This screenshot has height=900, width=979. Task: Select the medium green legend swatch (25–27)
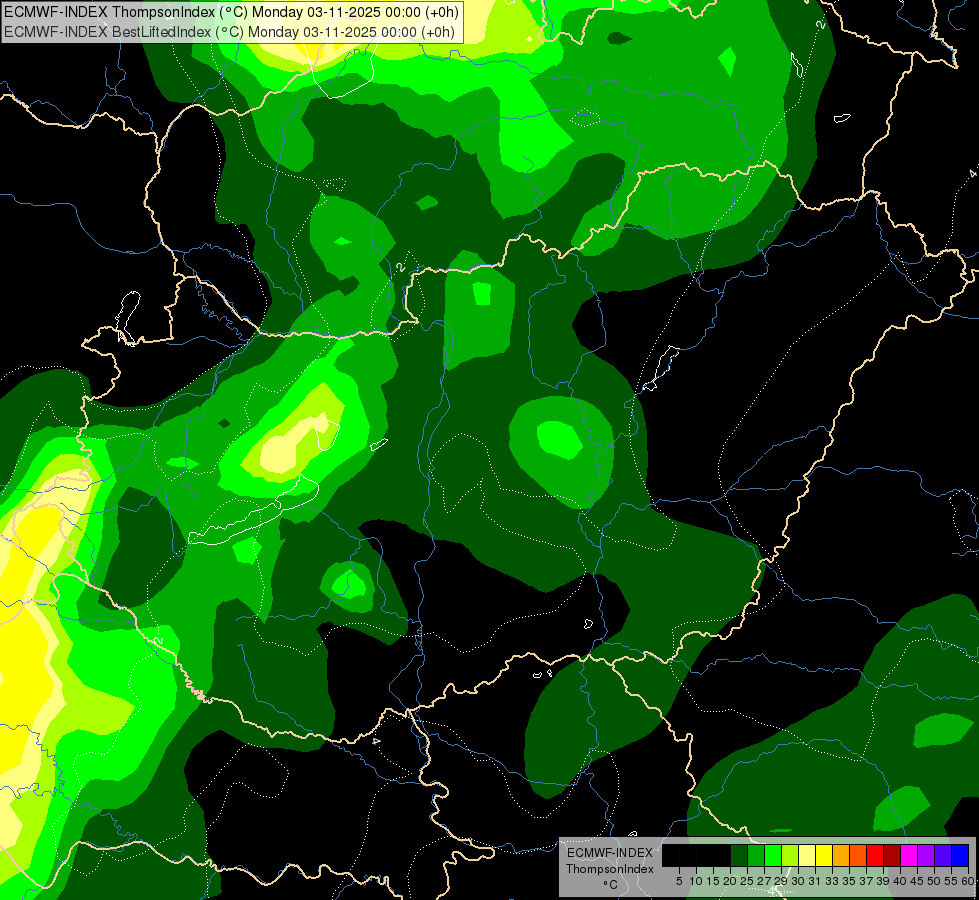tap(756, 855)
